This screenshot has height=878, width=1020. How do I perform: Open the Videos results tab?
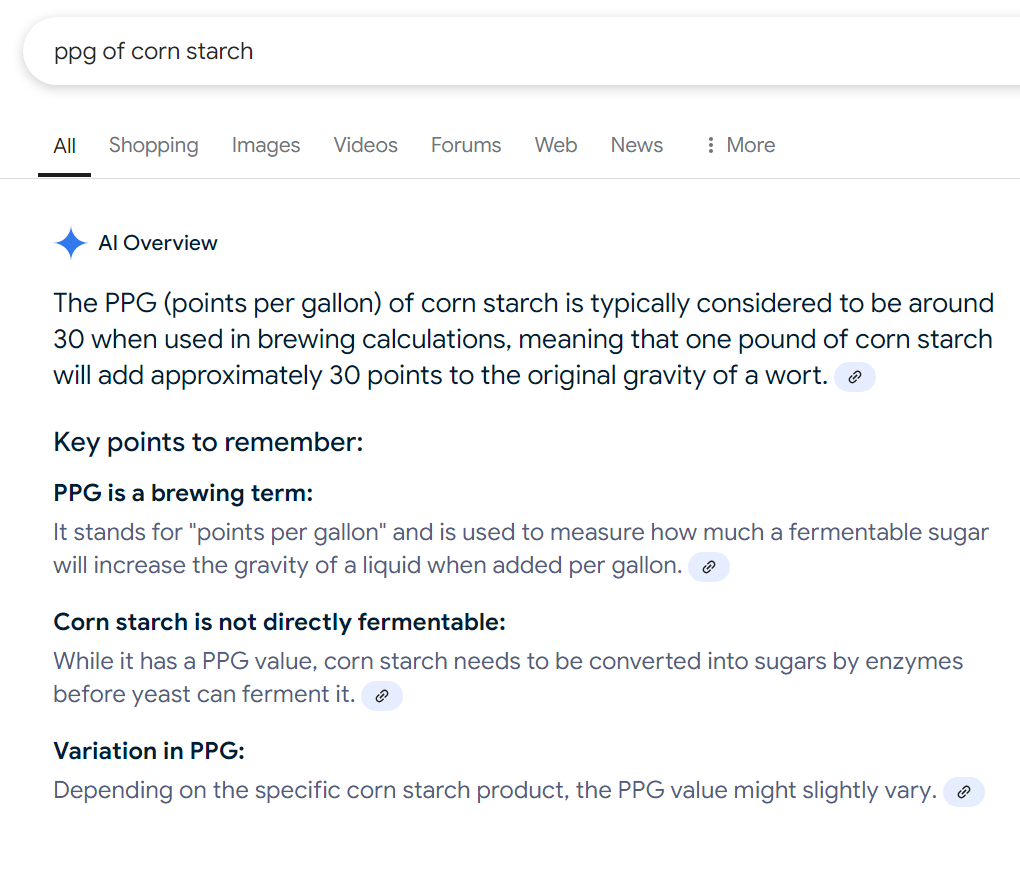[x=365, y=145]
